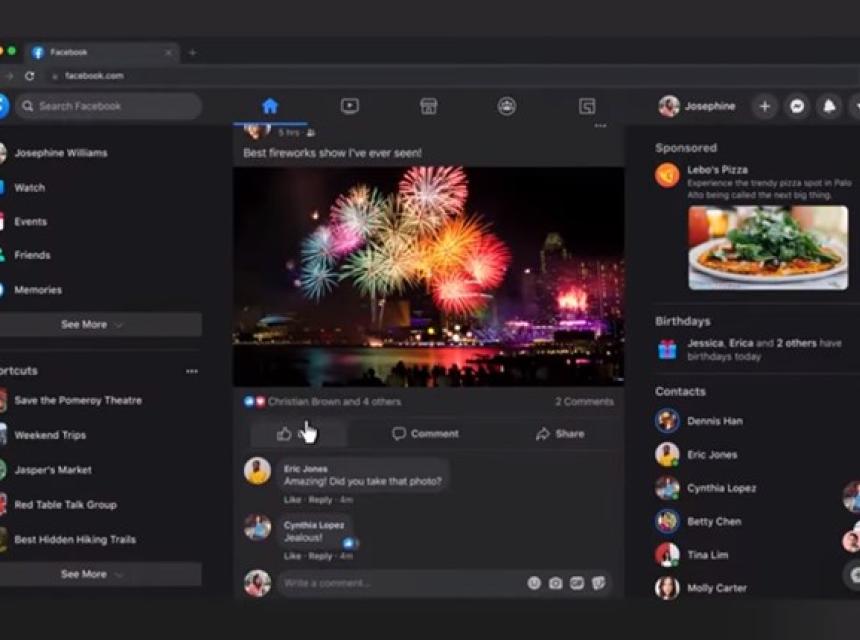Click the plus Create button
The image size is (860, 640).
[765, 106]
